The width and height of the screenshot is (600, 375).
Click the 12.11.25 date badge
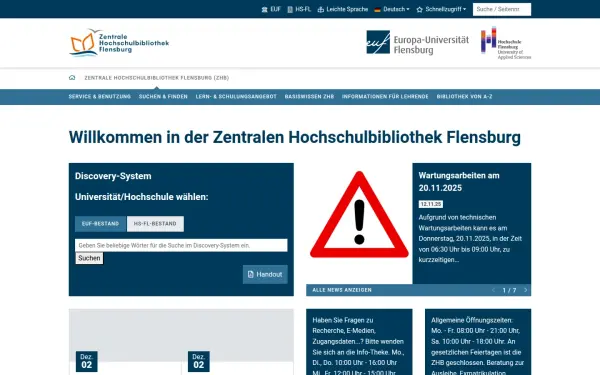(431, 204)
